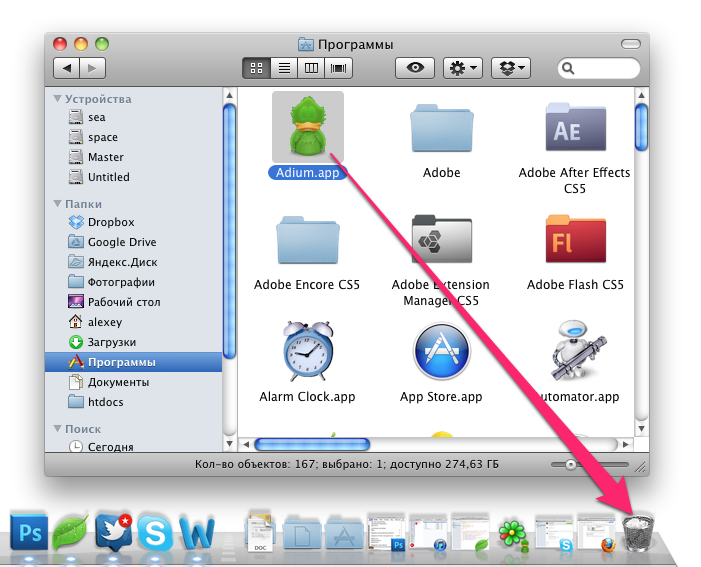The image size is (701, 567).
Task: Select the Automator.app robot icon
Action: (x=578, y=350)
